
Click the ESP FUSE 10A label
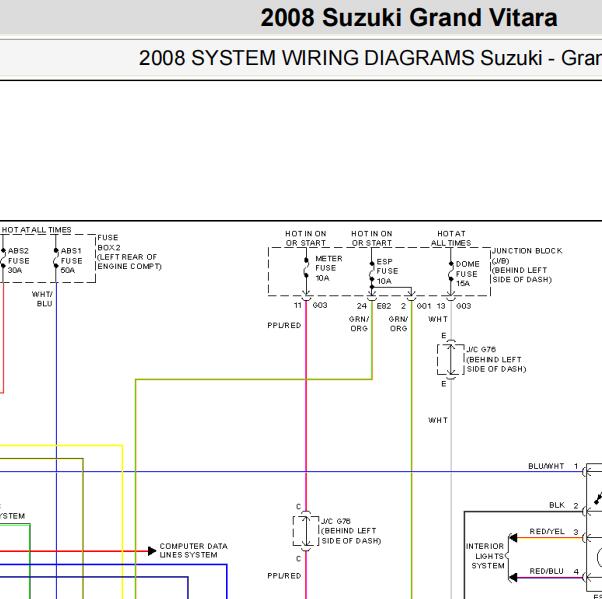coord(387,271)
